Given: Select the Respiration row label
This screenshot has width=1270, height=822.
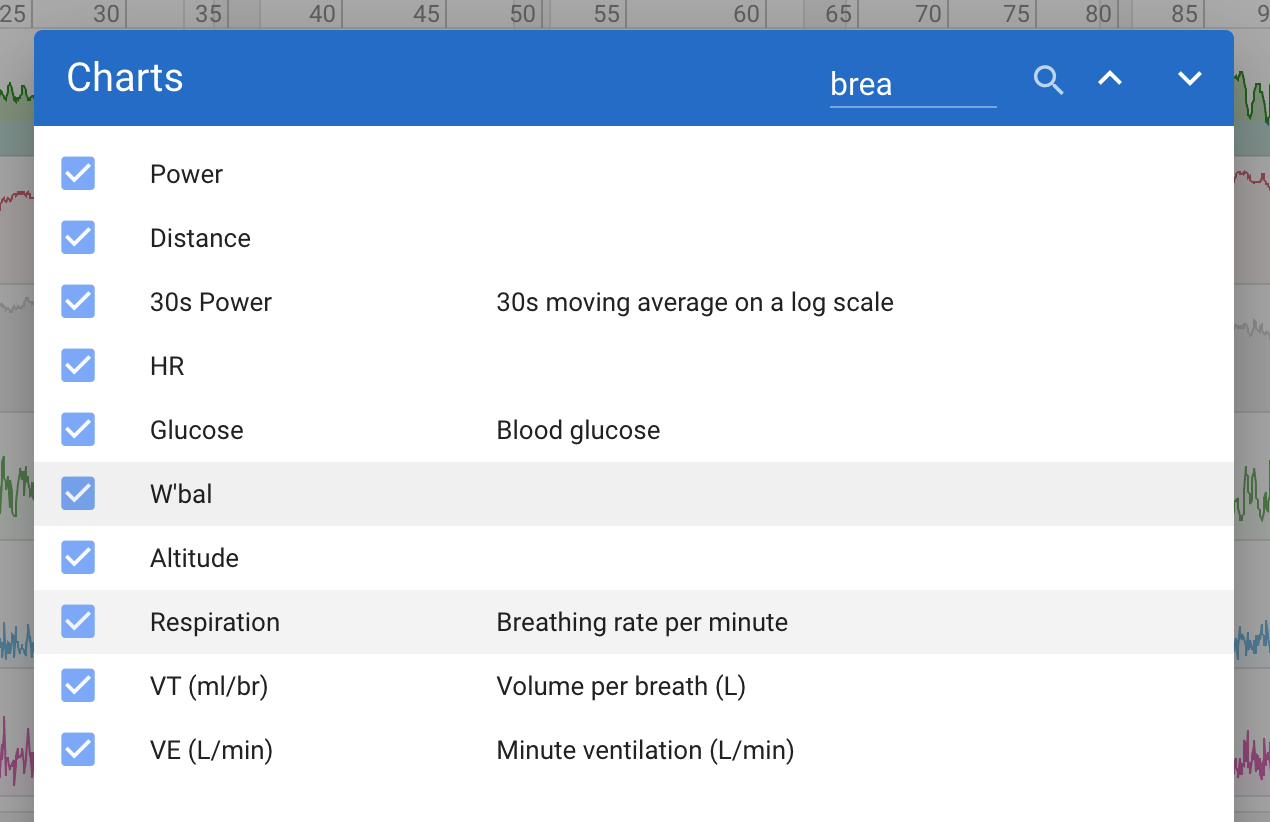Looking at the screenshot, I should [215, 622].
